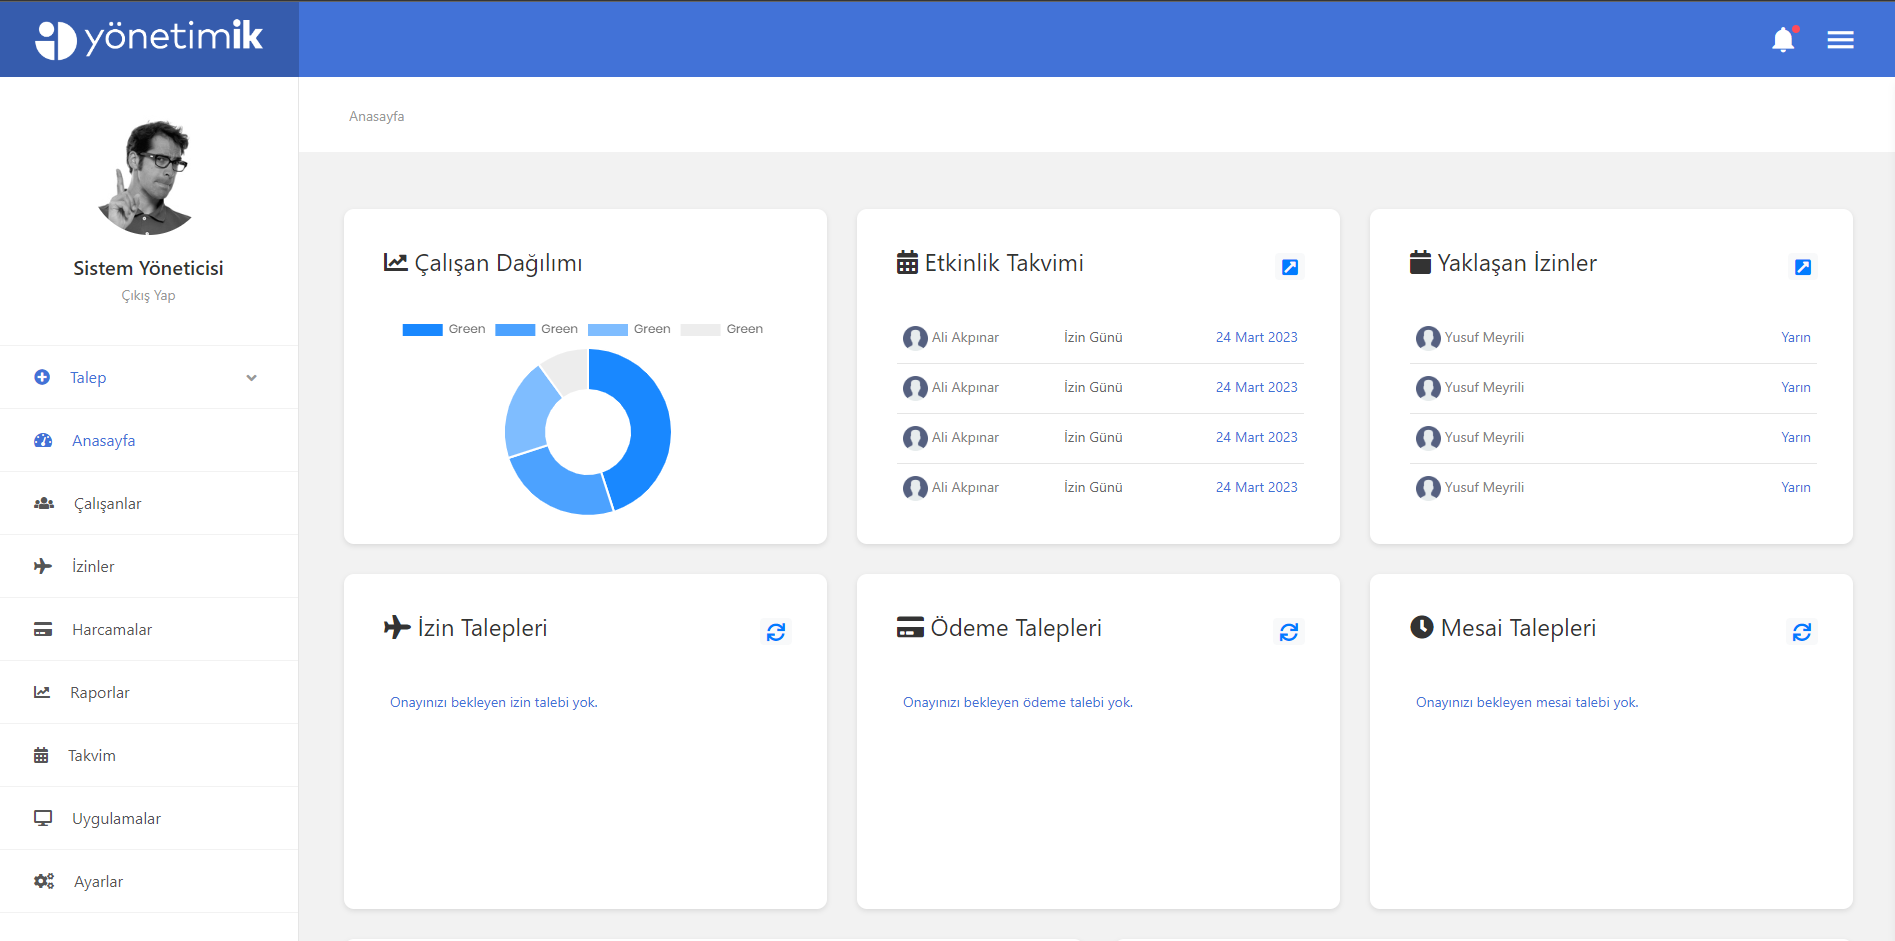Open Etkinlik Takvimi external link icon
Screen dimensions: 1895x941
(x=1289, y=267)
